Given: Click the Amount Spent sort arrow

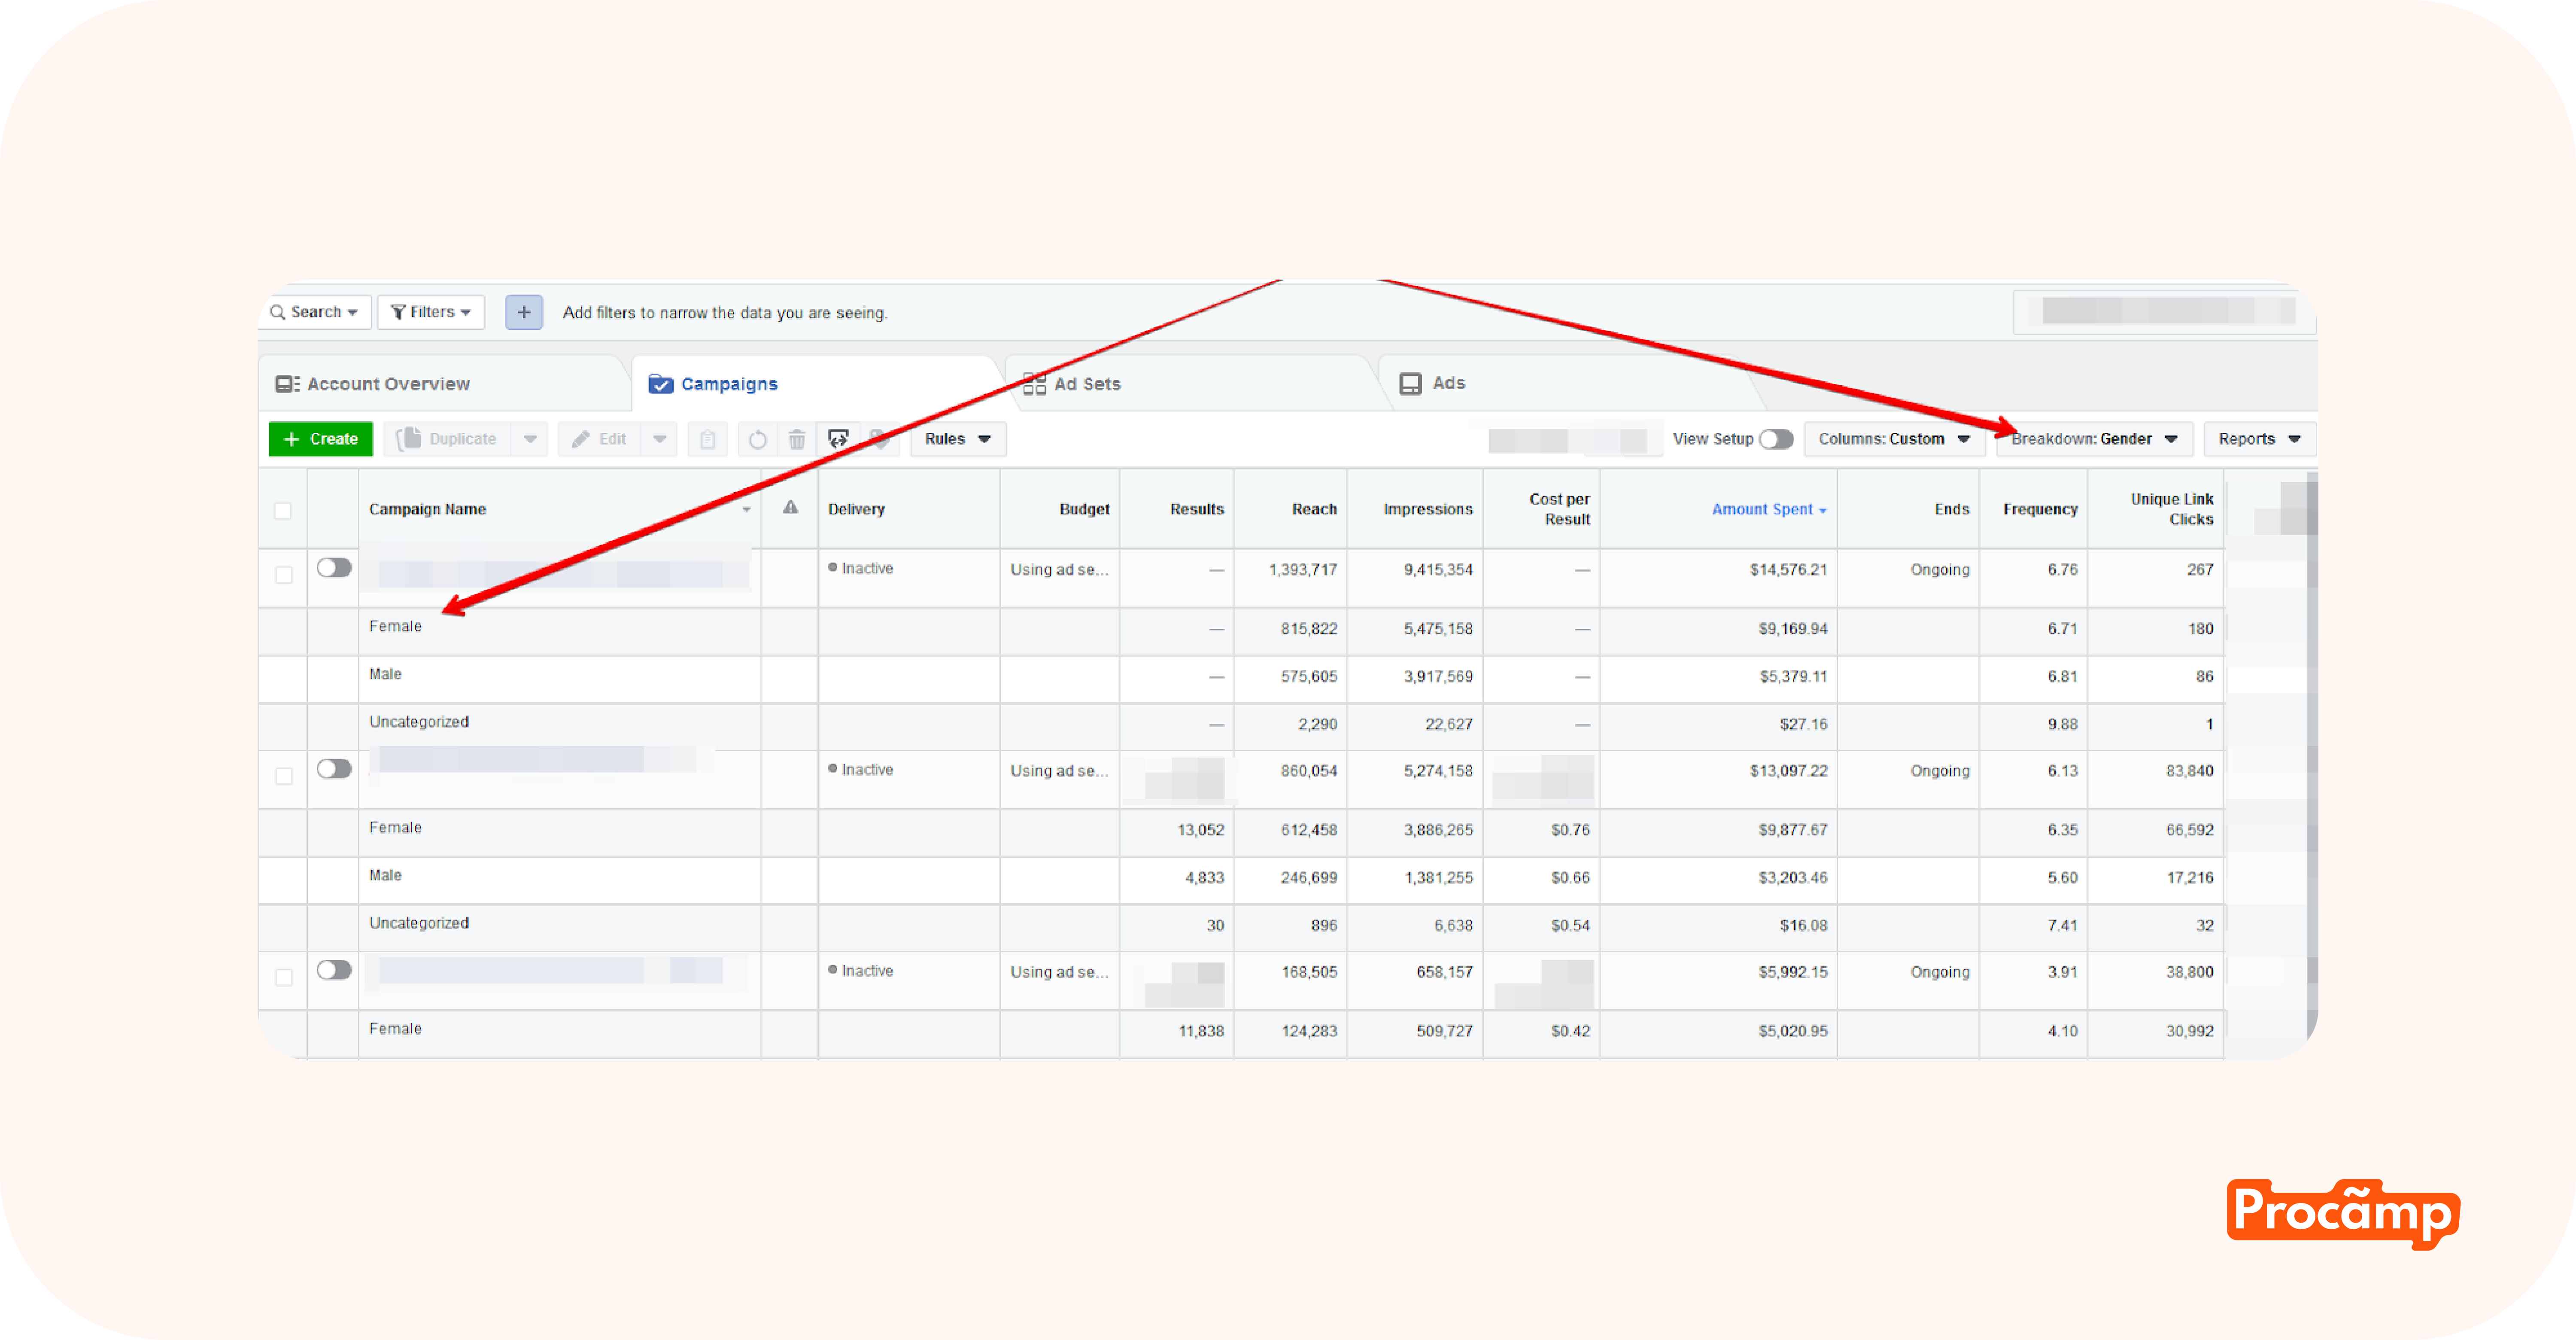Looking at the screenshot, I should [1822, 511].
